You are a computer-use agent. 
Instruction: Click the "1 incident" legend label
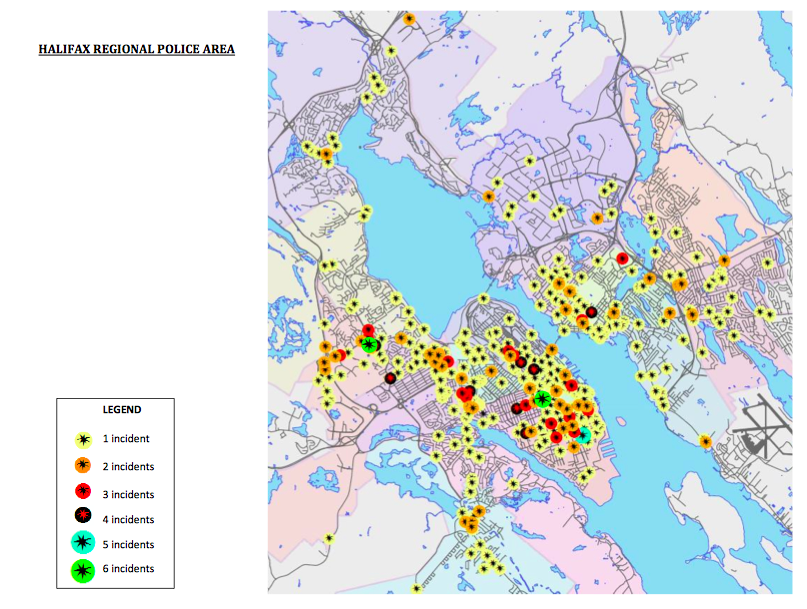click(x=125, y=439)
